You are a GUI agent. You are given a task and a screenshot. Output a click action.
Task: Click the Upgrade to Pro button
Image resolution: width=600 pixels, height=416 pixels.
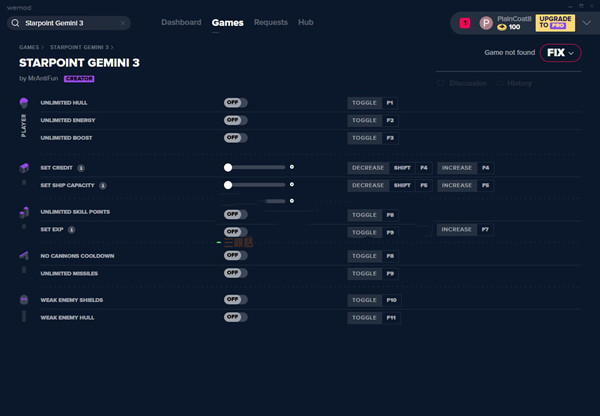pos(555,23)
